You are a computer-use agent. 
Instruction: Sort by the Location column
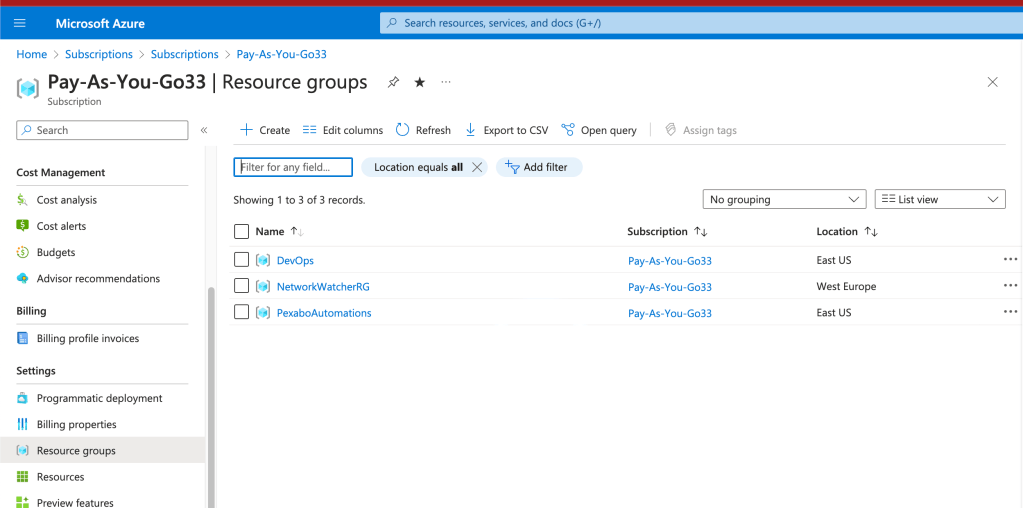pyautogui.click(x=847, y=232)
